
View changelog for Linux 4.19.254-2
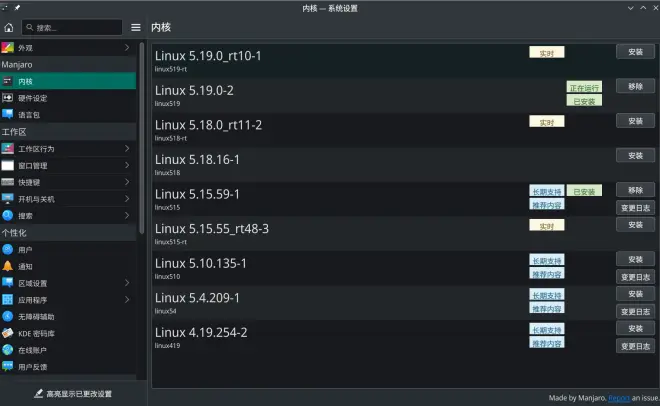(635, 346)
